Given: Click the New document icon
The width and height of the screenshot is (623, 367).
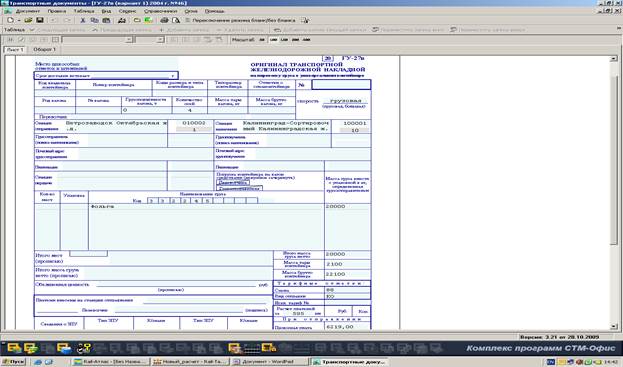Looking at the screenshot, I should point(11,20).
